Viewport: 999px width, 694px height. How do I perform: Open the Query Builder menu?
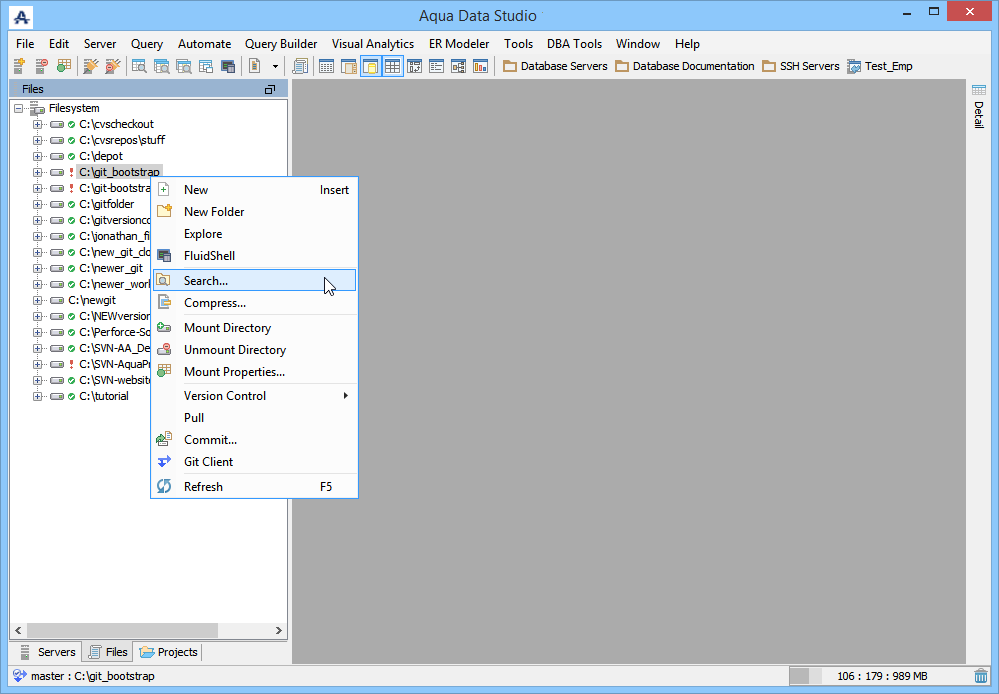pyautogui.click(x=281, y=44)
